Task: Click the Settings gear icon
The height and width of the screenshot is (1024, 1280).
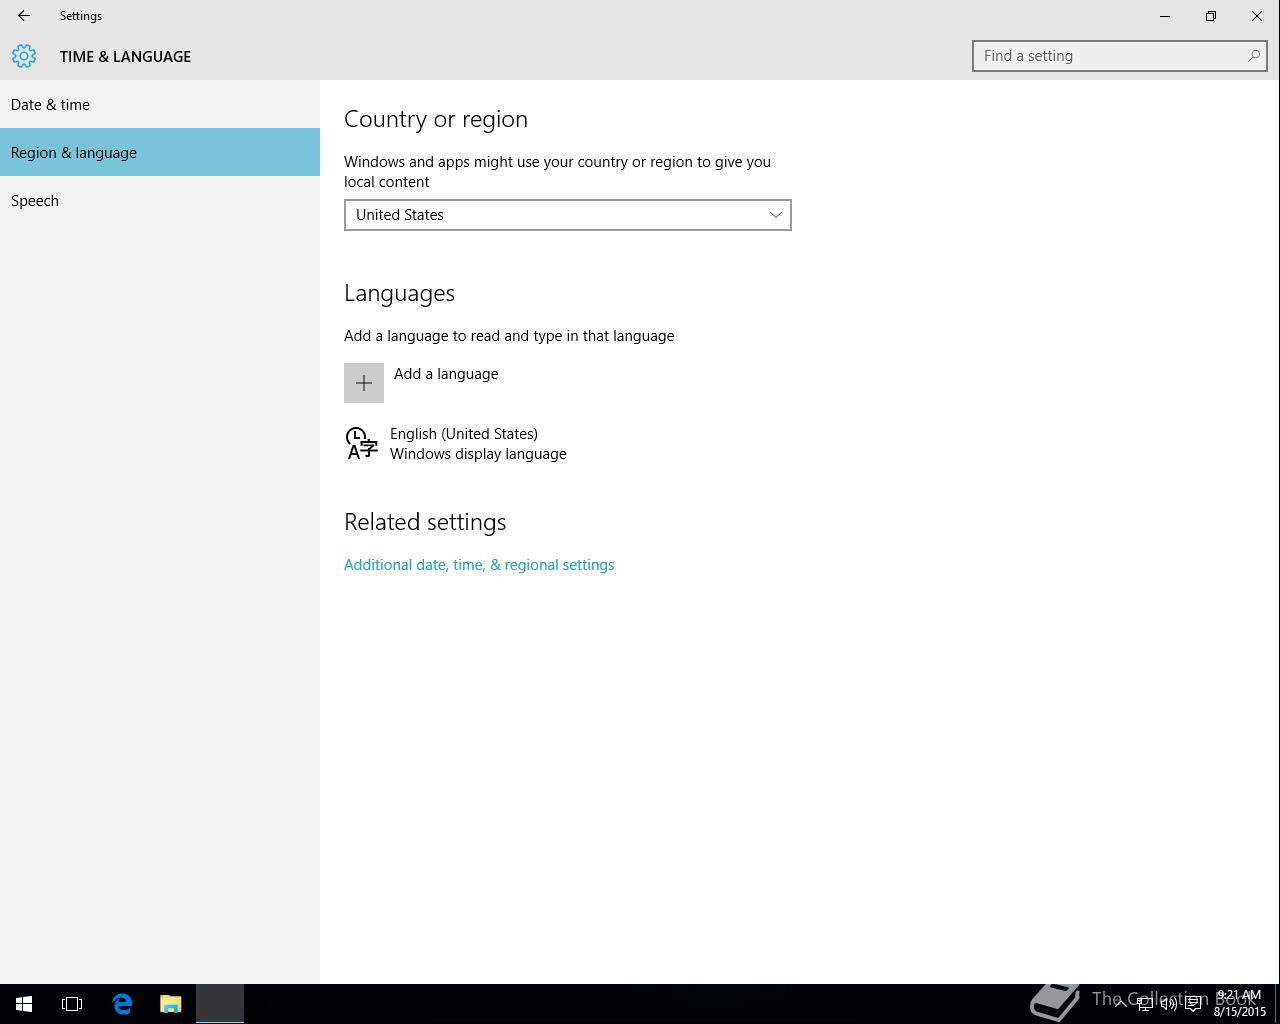Action: 24,56
